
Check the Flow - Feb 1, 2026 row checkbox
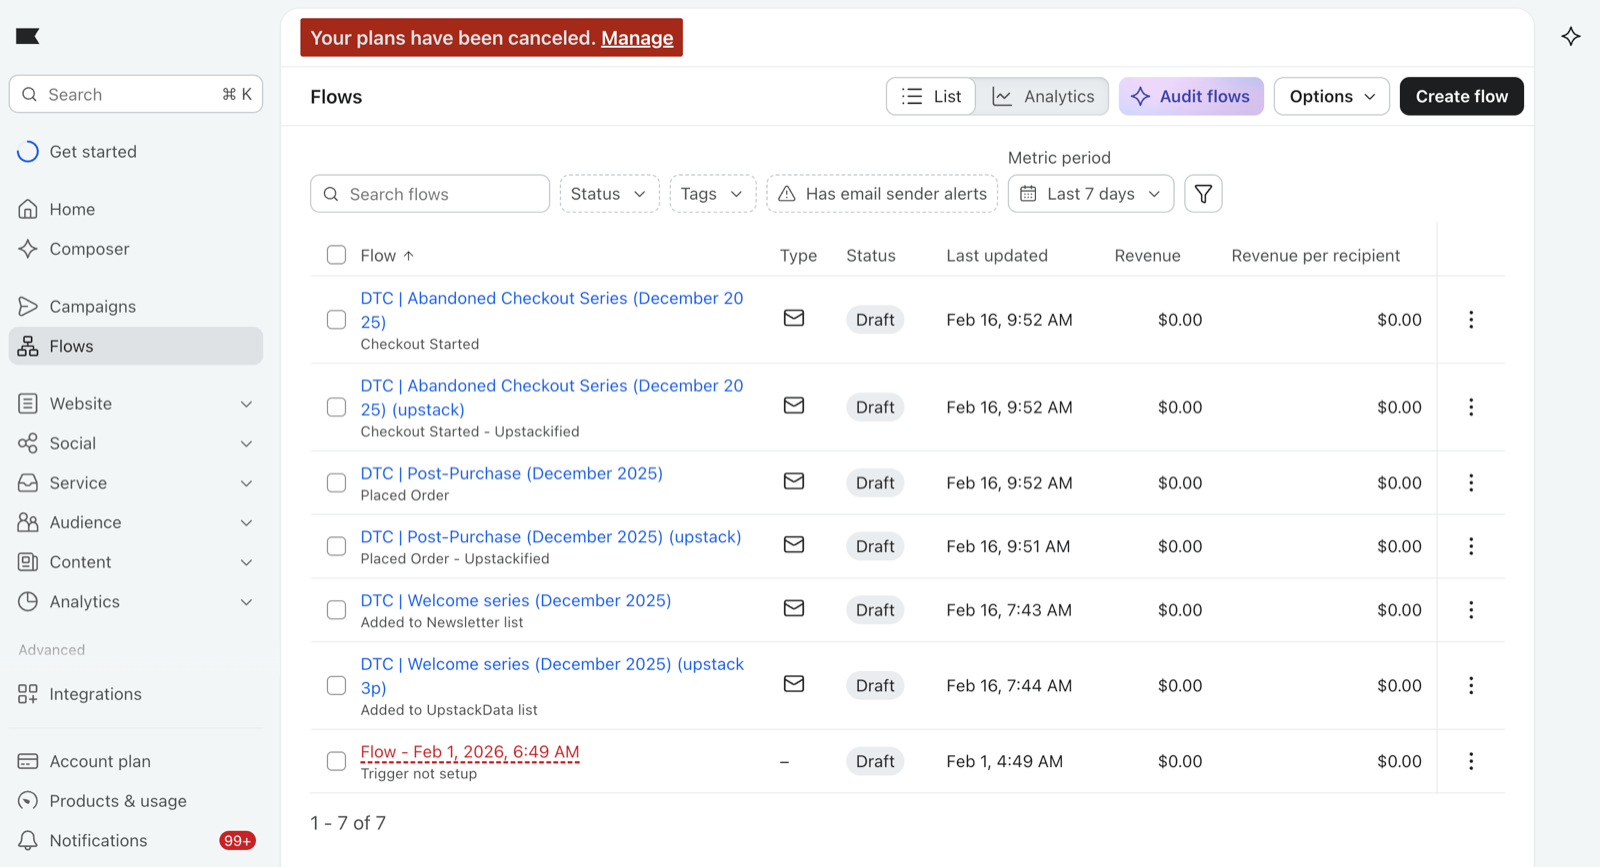pyautogui.click(x=336, y=761)
